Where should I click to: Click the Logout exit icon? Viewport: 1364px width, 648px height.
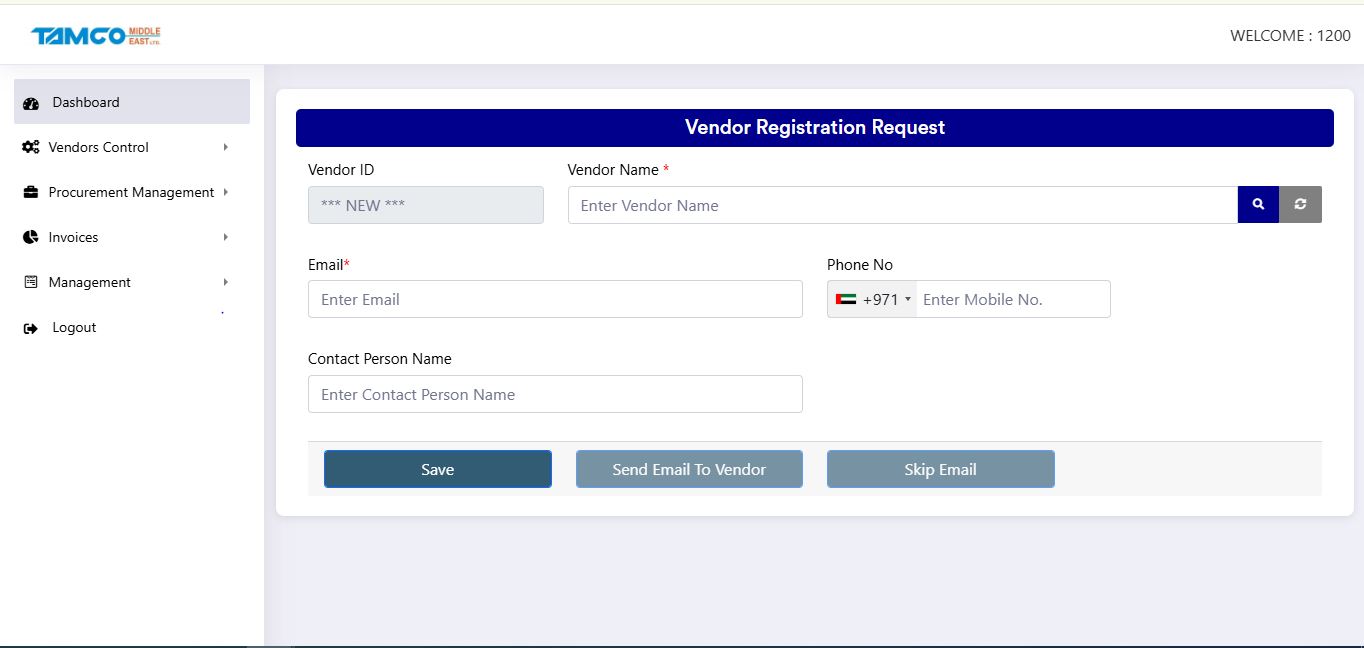coord(30,327)
